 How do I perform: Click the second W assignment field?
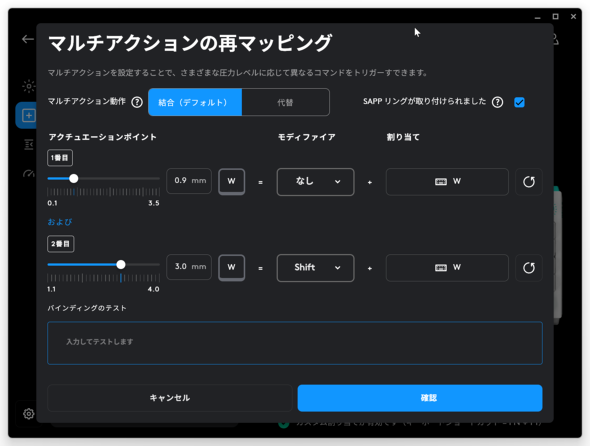447,268
